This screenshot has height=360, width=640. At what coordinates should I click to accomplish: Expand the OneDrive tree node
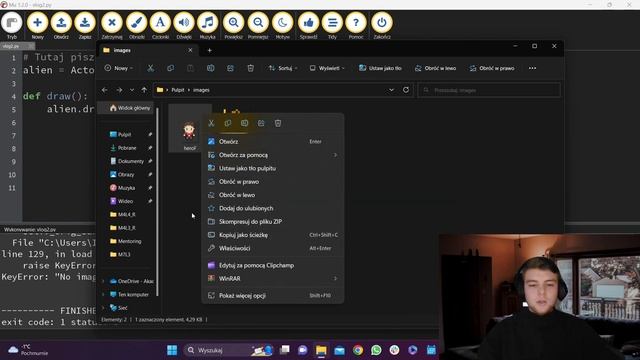coord(103,281)
